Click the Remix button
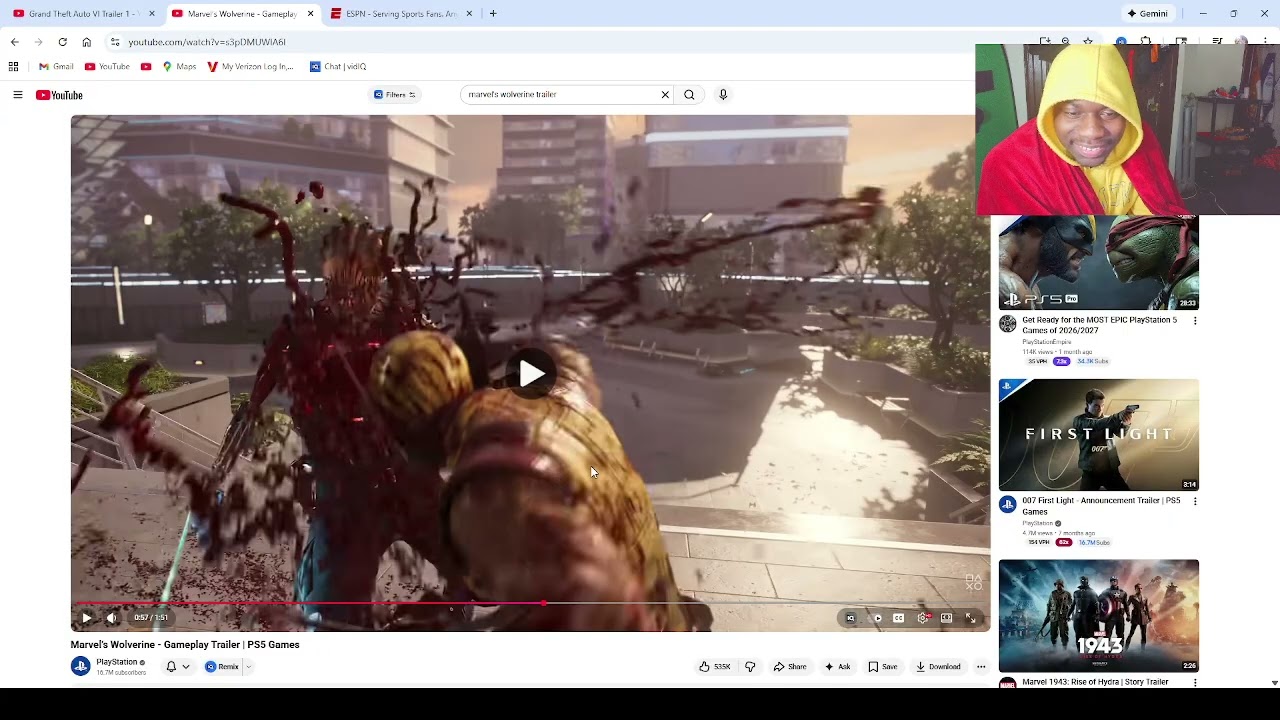The image size is (1280, 720). pos(222,667)
